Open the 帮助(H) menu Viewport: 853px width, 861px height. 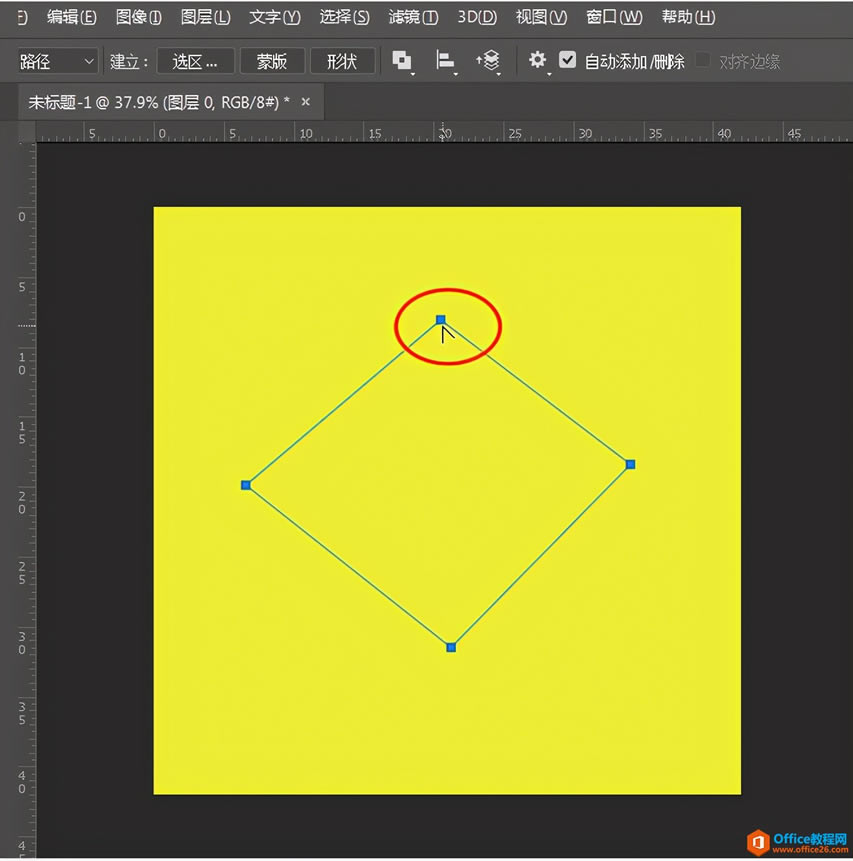click(x=688, y=18)
